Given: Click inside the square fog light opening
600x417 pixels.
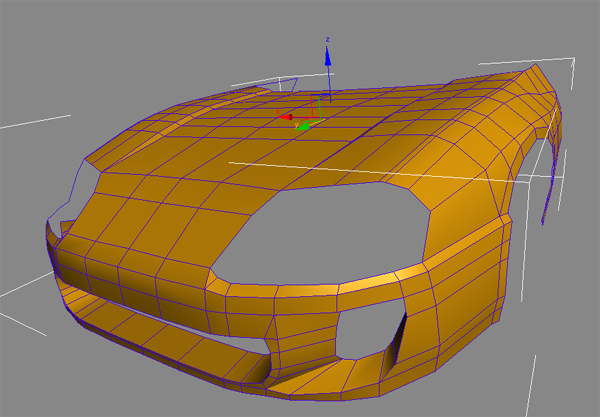Looking at the screenshot, I should 361,332.
